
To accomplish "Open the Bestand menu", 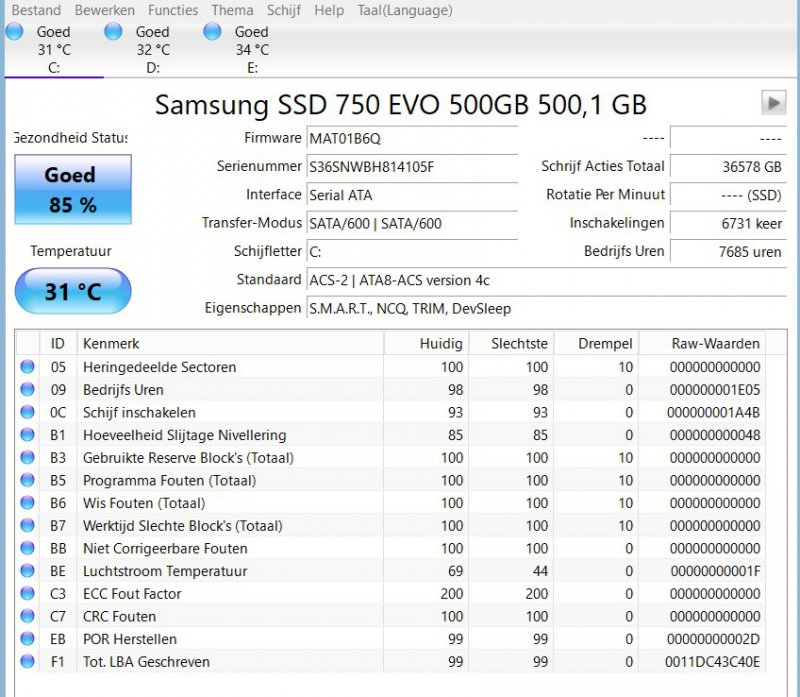I will click(36, 10).
